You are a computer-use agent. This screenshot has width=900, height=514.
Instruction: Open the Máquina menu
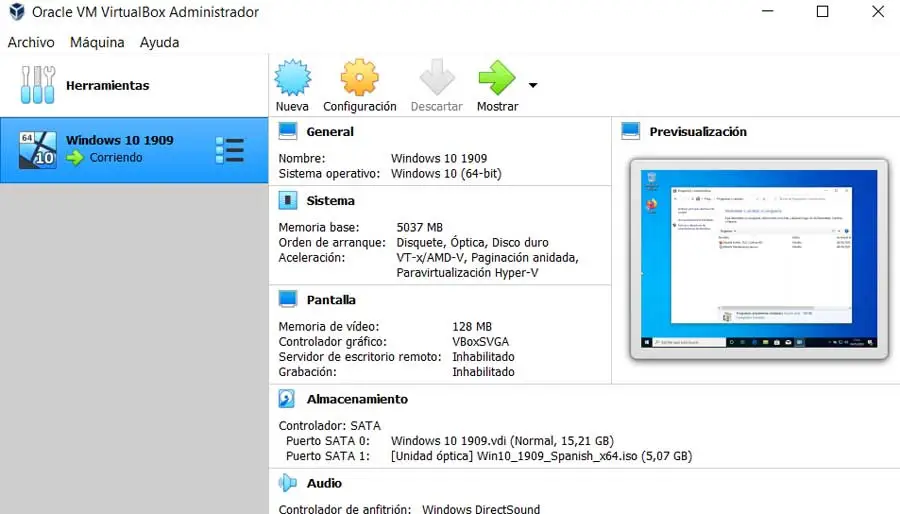(x=97, y=42)
